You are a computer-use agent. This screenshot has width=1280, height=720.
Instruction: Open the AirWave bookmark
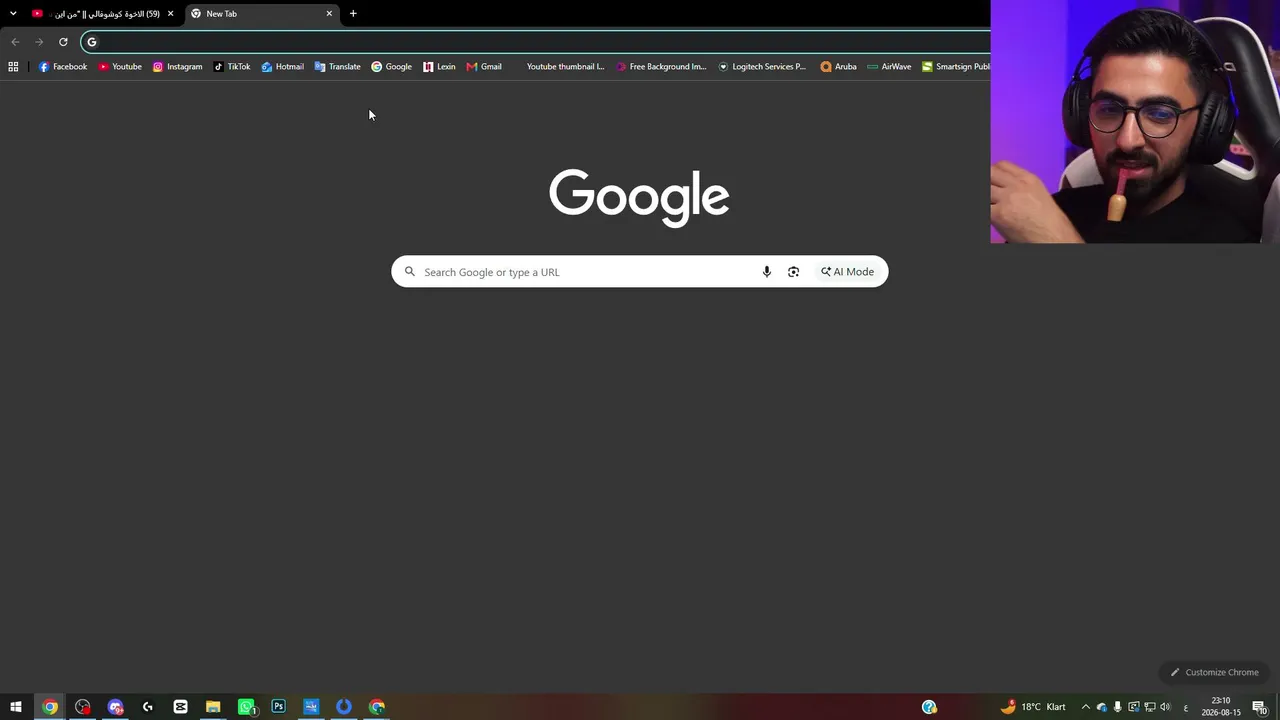pyautogui.click(x=889, y=67)
